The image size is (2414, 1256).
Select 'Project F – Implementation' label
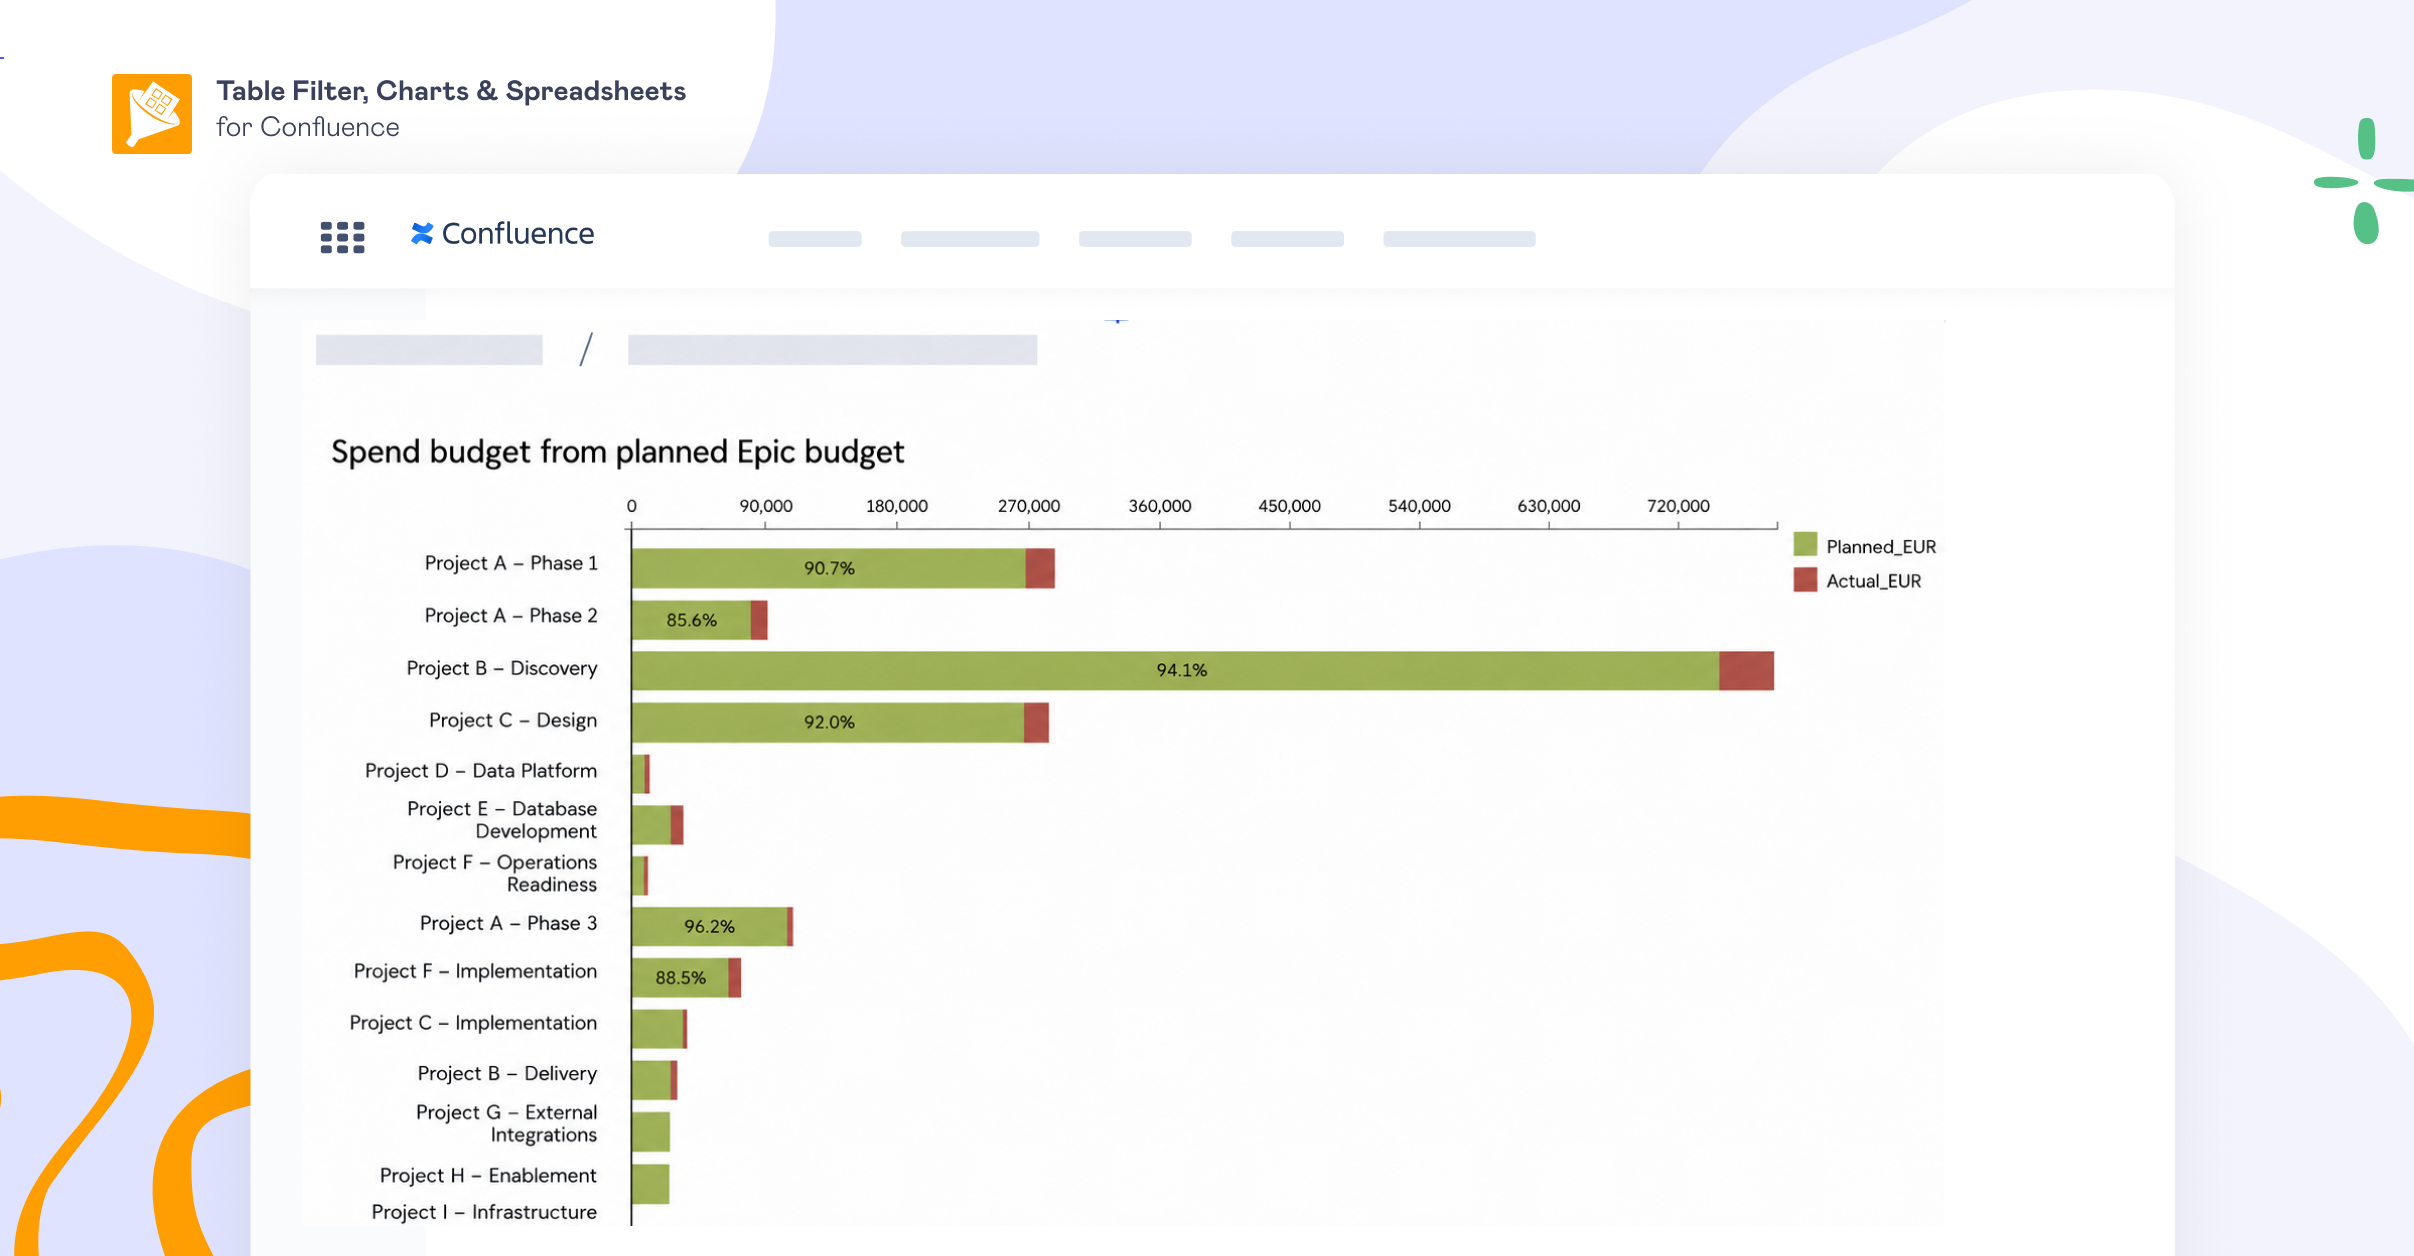(x=475, y=971)
